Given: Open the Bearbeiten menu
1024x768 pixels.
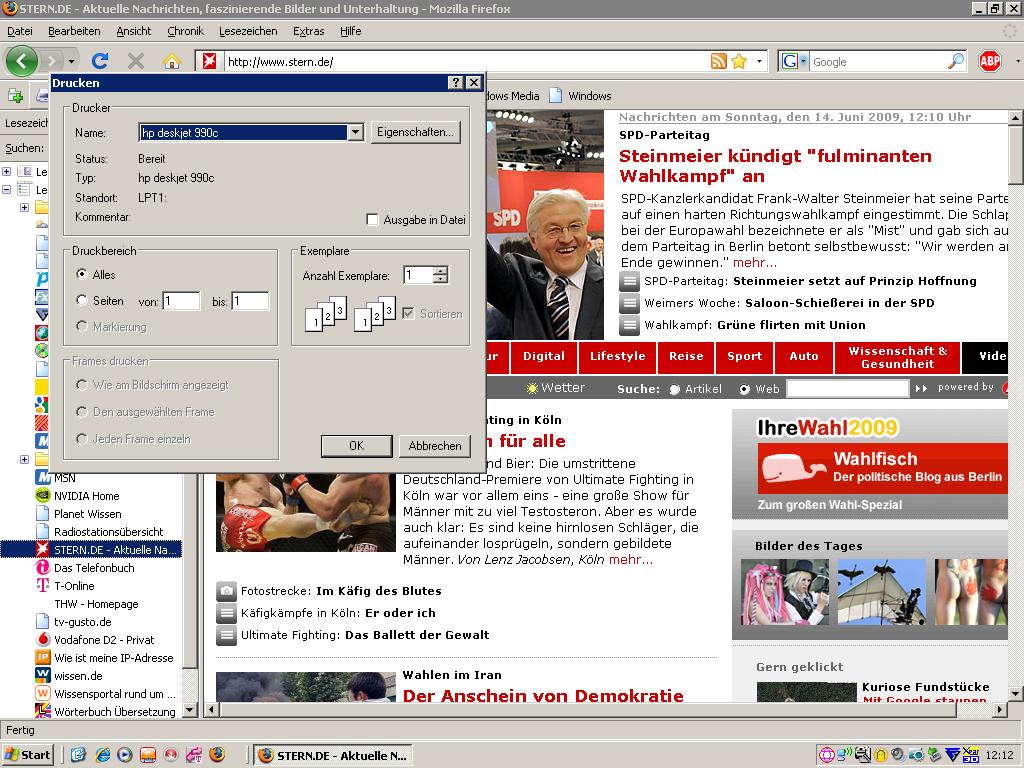Looking at the screenshot, I should 74,31.
